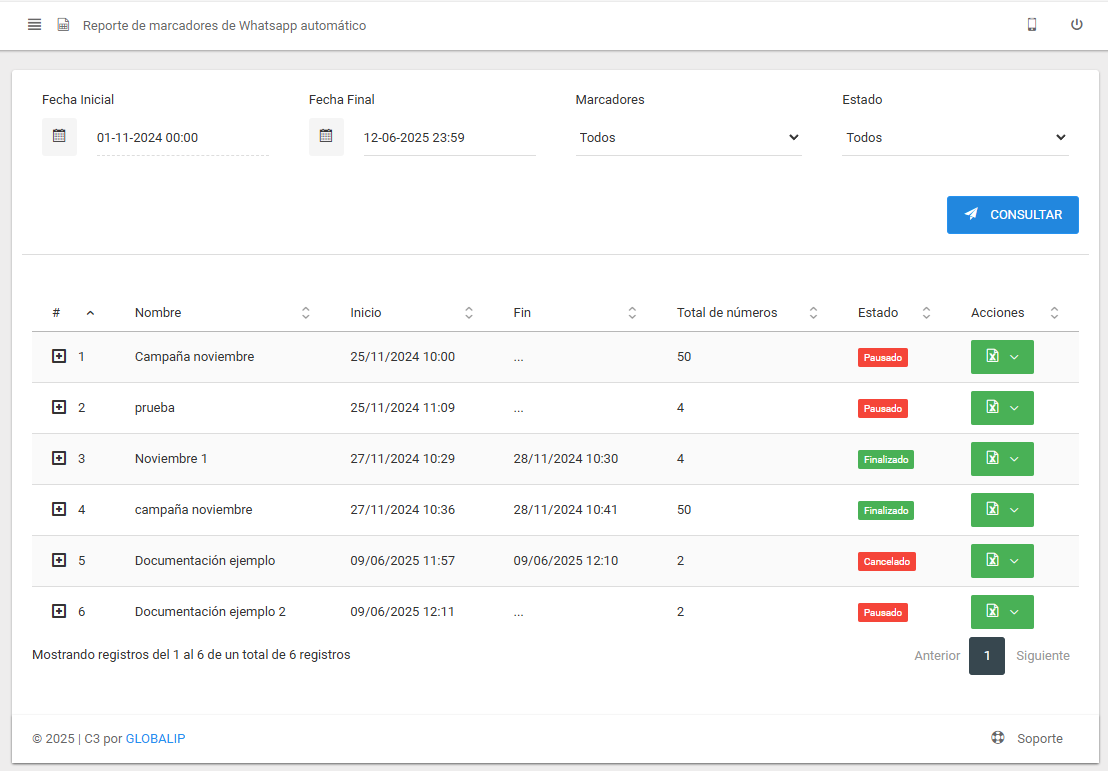The image size is (1108, 771).
Task: Go to the Siguiente page
Action: click(1043, 656)
